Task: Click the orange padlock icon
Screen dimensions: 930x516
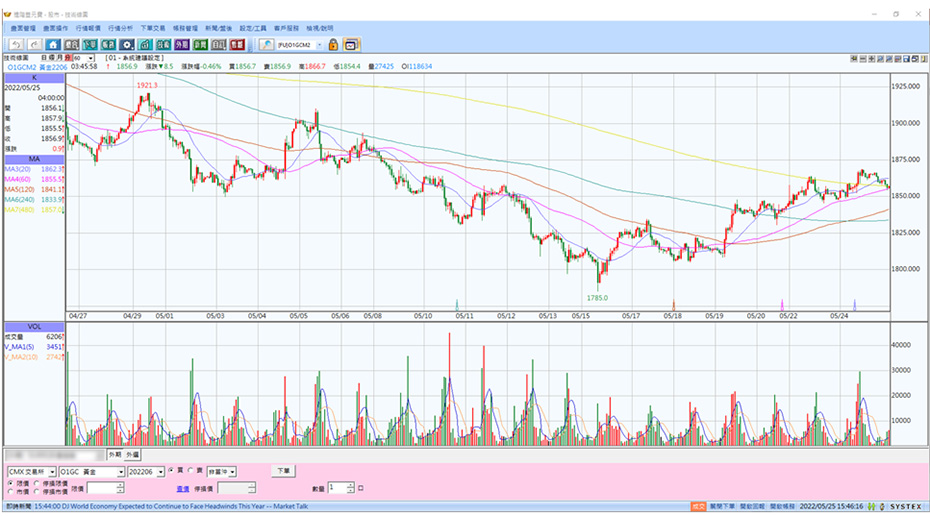Action: (x=333, y=44)
